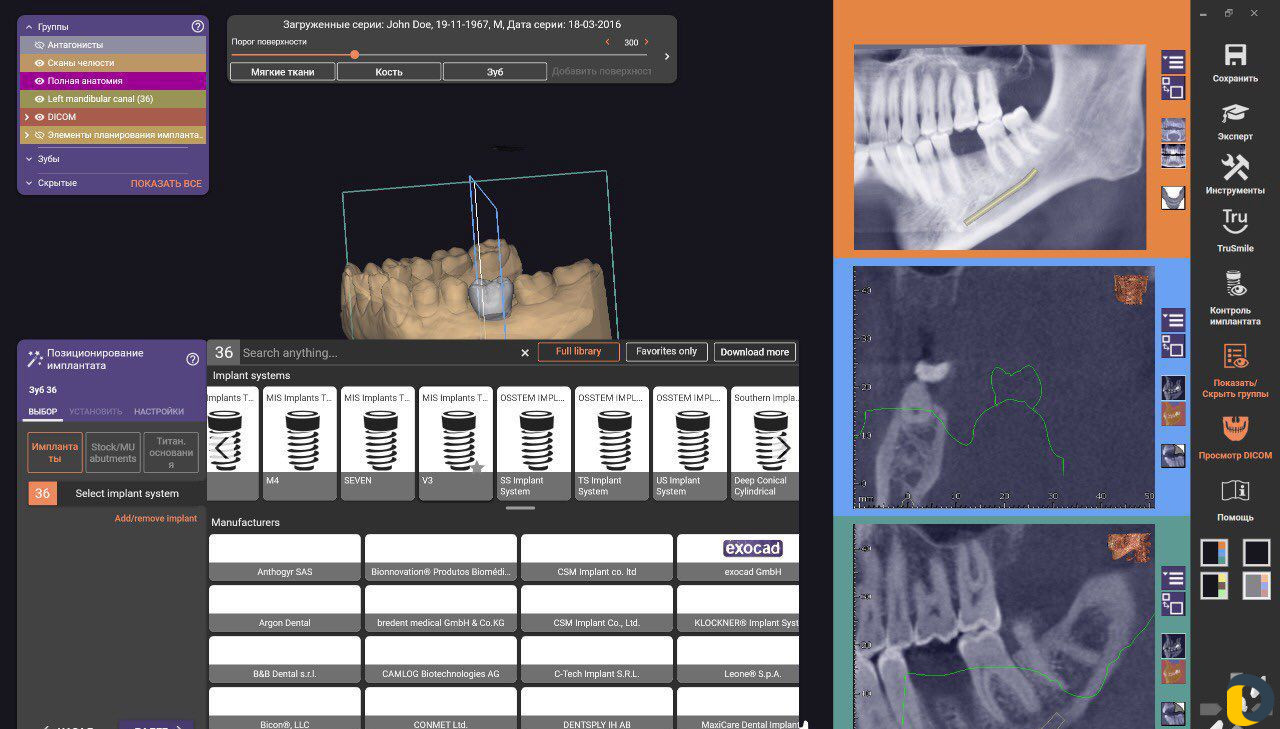
Task: Select the top-left view layout icon
Action: pyautogui.click(x=1214, y=553)
